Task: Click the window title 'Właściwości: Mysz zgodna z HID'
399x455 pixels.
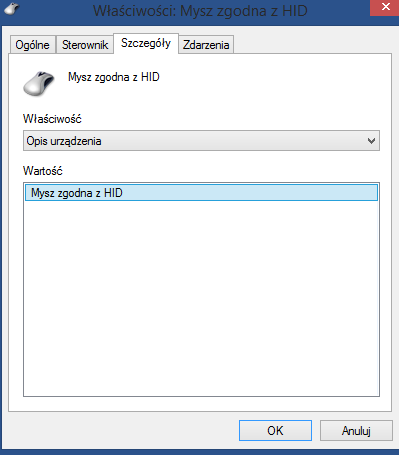Action: coord(200,11)
